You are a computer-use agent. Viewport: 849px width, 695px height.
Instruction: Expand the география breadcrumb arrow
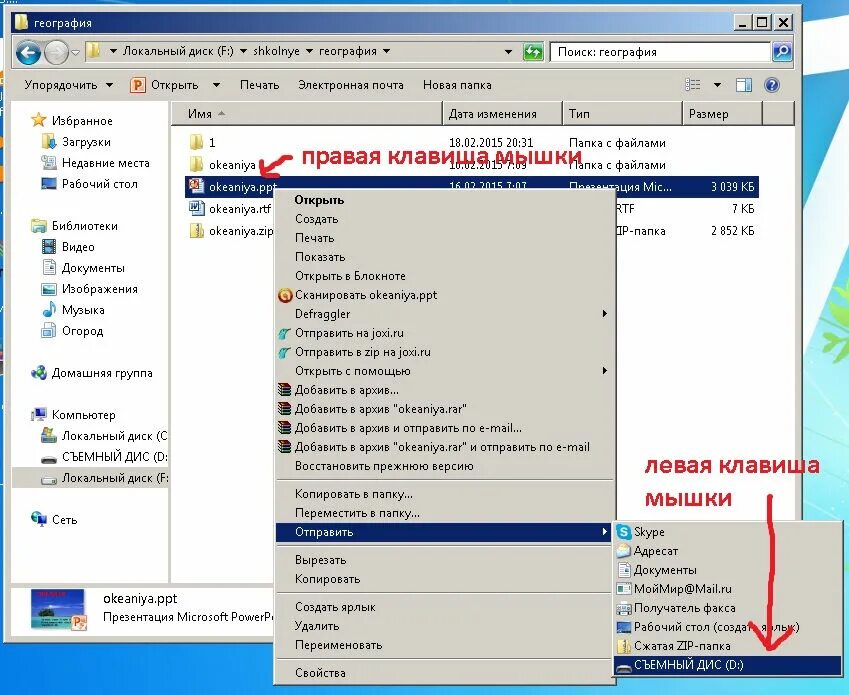tap(387, 51)
